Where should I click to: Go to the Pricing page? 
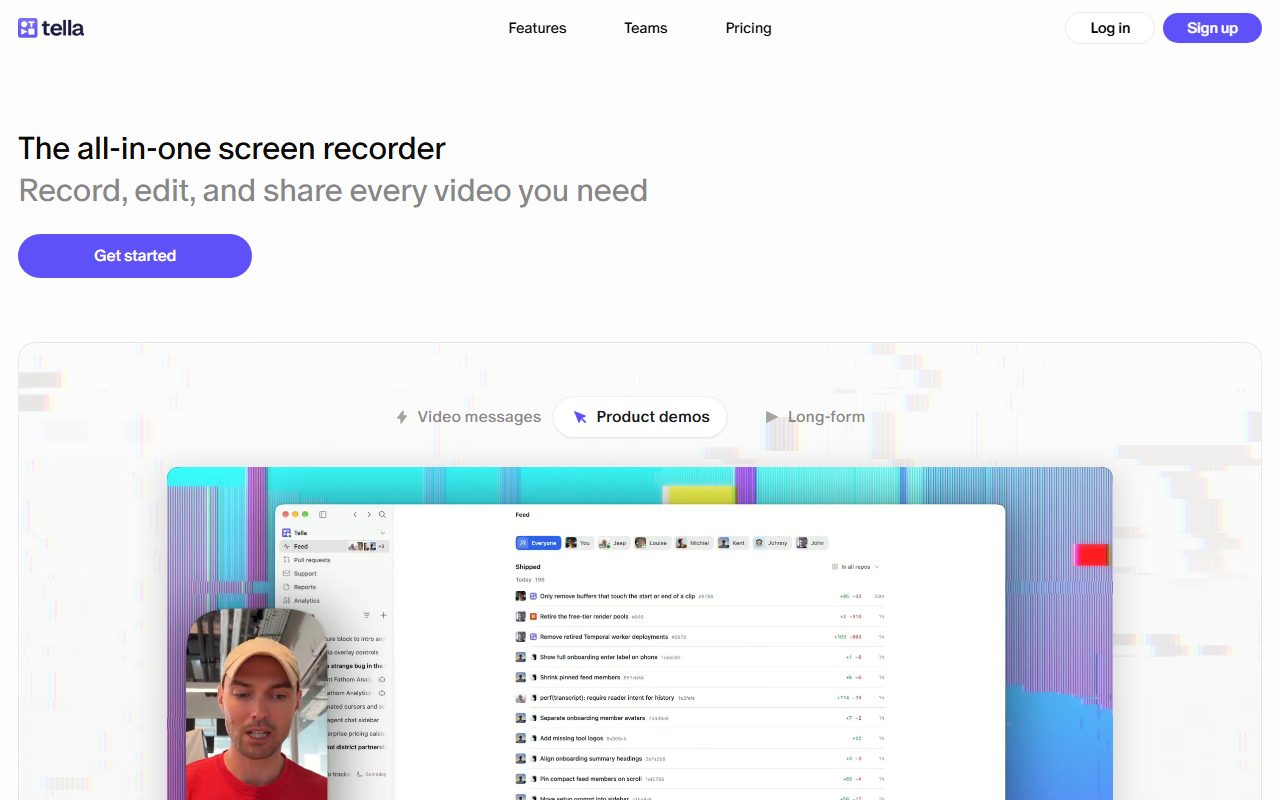coord(748,28)
